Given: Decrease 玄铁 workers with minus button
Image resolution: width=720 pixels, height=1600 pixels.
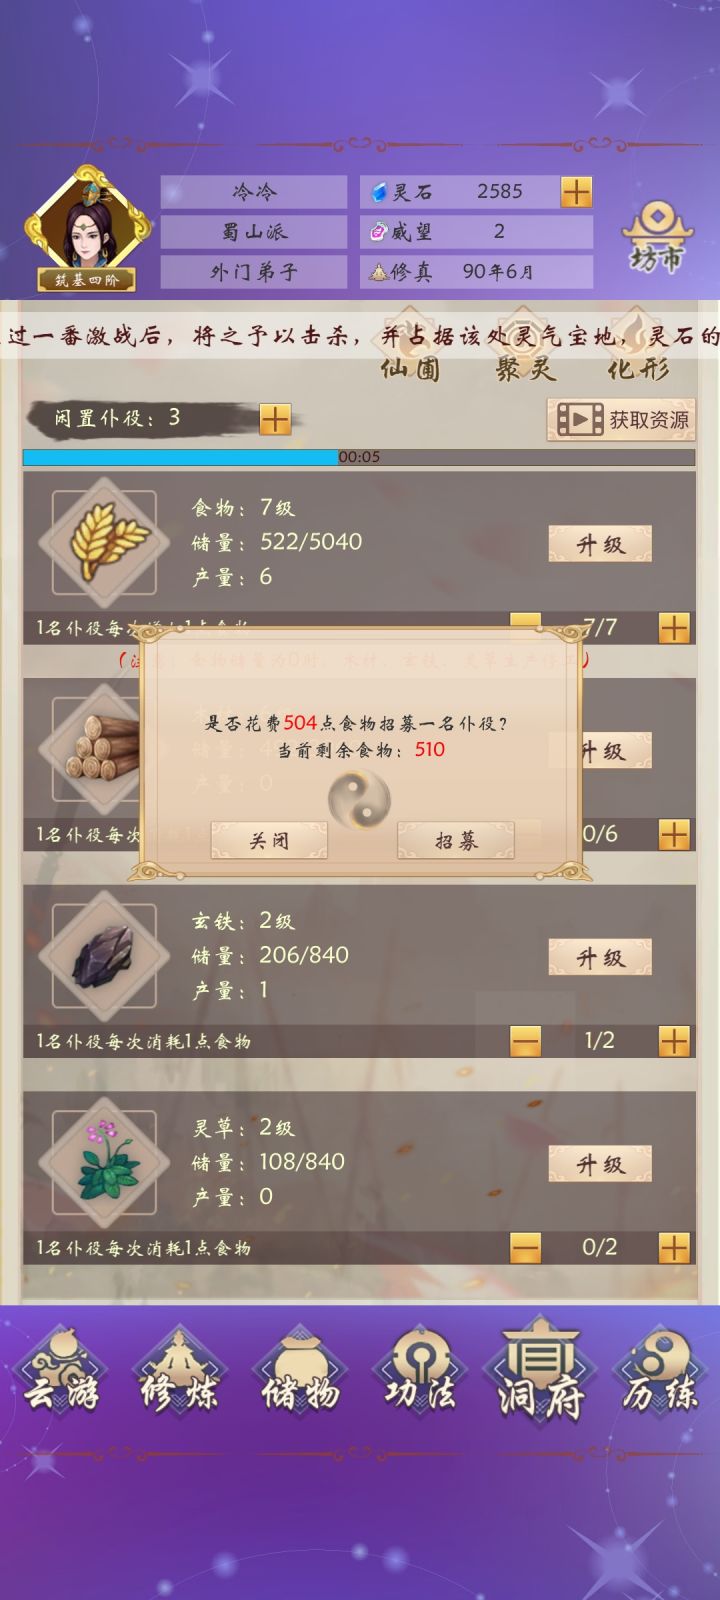Looking at the screenshot, I should tap(525, 1041).
